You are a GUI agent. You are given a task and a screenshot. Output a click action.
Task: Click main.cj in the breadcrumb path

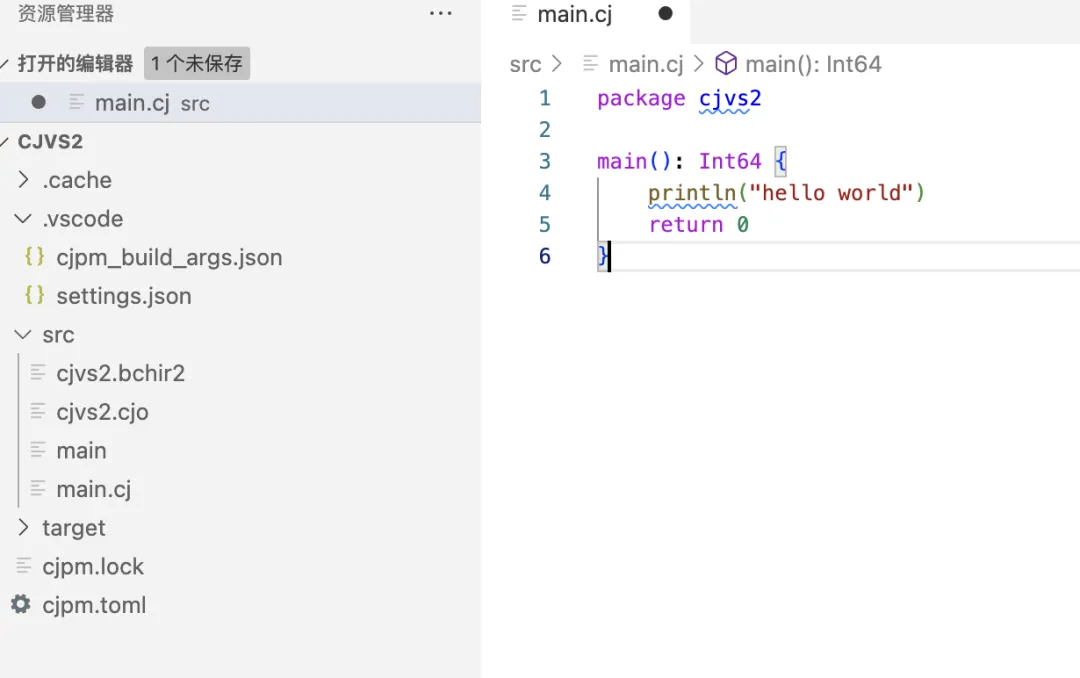(x=645, y=65)
